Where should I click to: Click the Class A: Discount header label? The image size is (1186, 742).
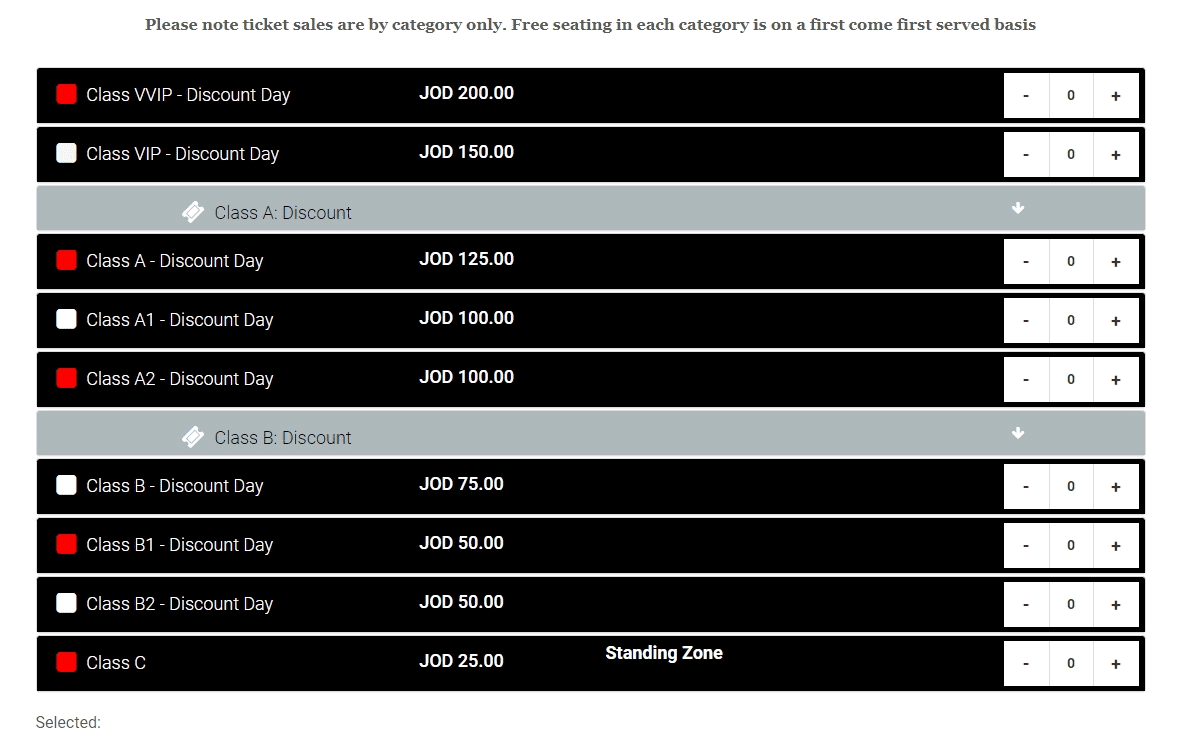coord(283,213)
